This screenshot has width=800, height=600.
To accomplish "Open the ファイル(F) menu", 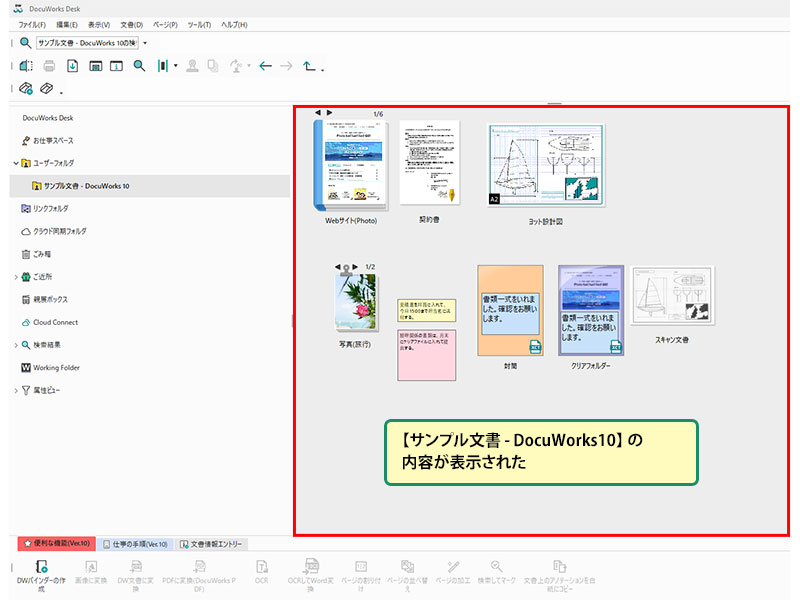I will point(32,24).
